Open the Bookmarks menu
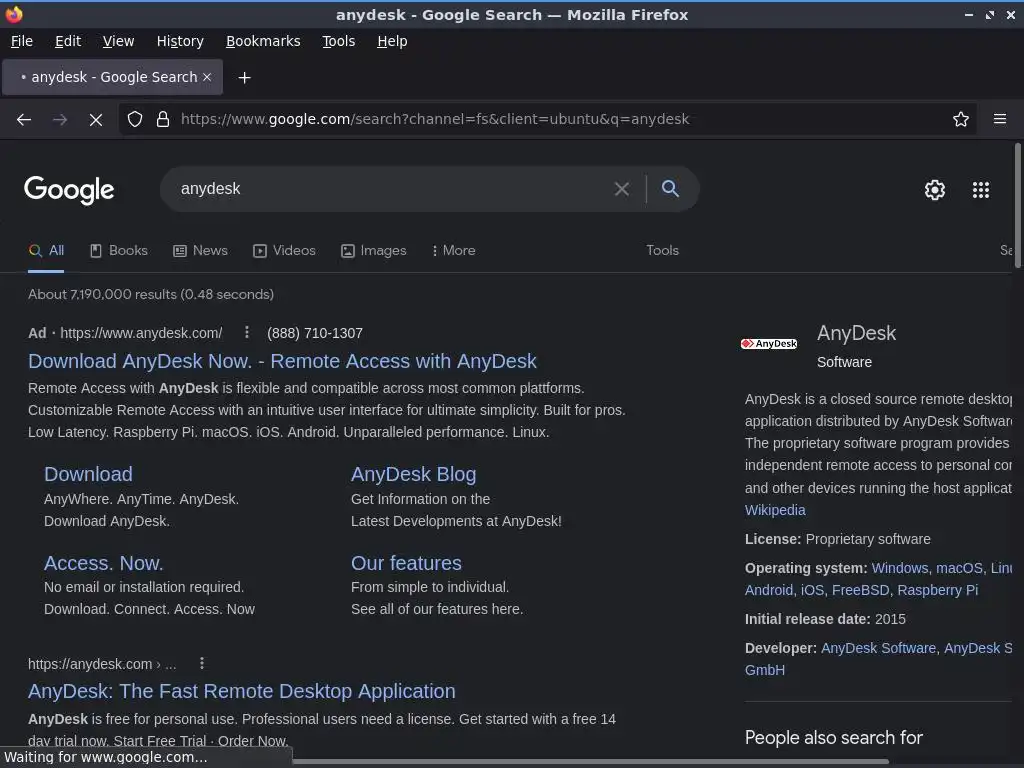Screen dimensions: 1024x768 click(263, 41)
